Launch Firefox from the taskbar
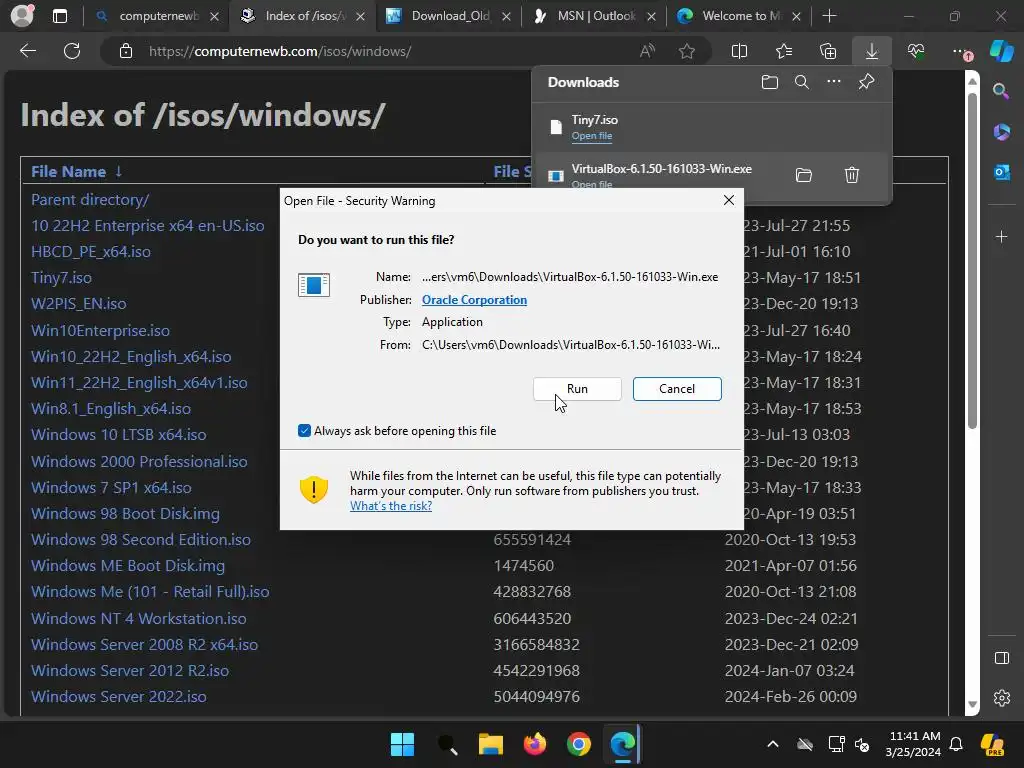Image resolution: width=1024 pixels, height=768 pixels. pos(535,744)
